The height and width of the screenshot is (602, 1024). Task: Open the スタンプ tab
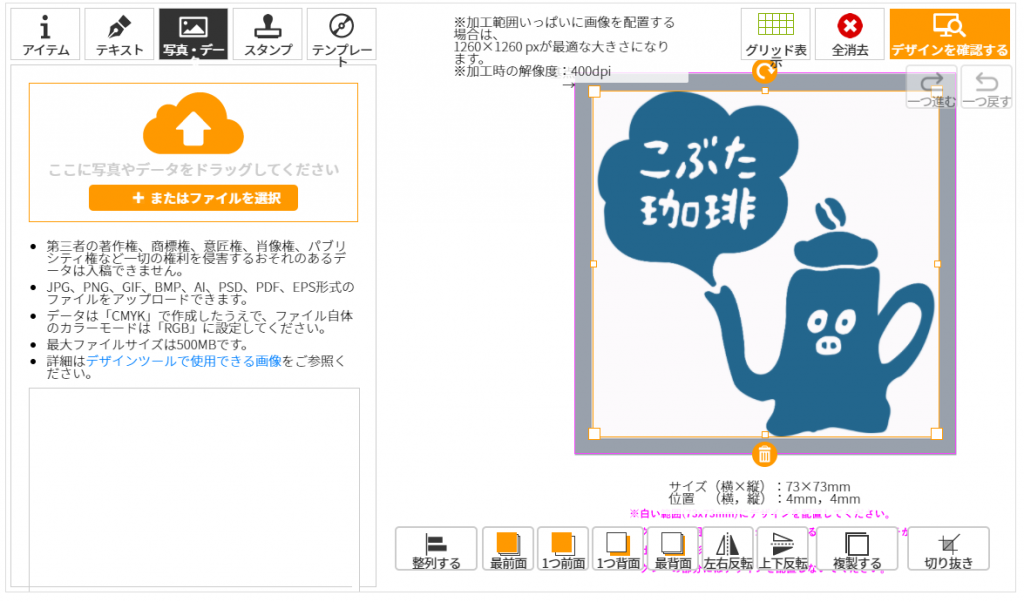(268, 34)
